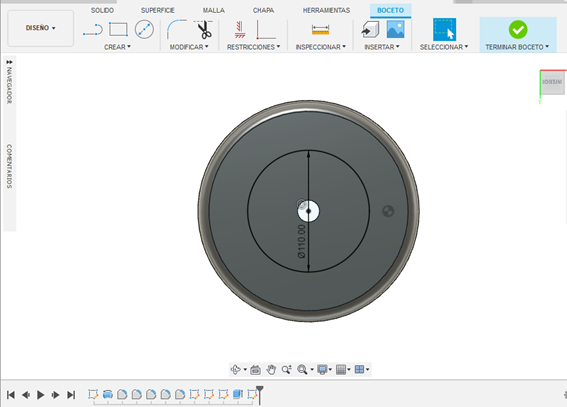Image resolution: width=567 pixels, height=407 pixels.
Task: Jump to timeline start
Action: (11, 395)
